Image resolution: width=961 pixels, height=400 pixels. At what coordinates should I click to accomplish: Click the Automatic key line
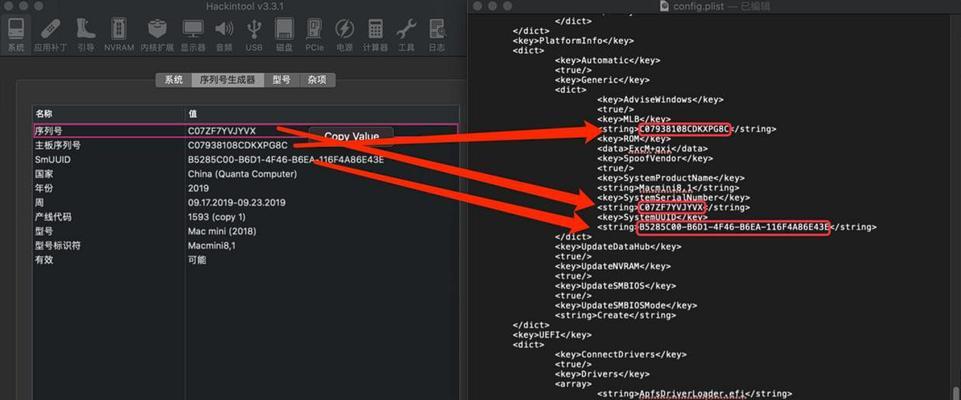coord(607,61)
